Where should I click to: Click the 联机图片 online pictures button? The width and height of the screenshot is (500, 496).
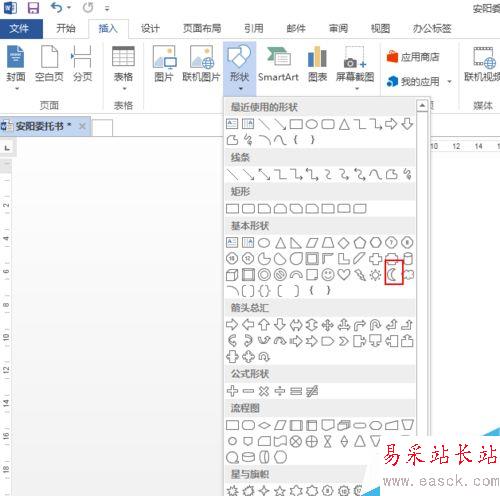tap(201, 63)
